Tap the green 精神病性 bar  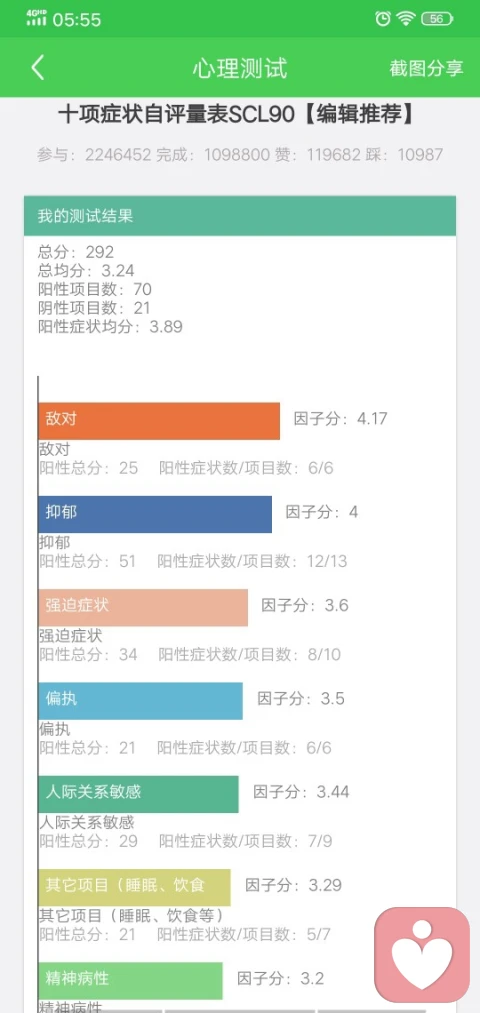coord(130,981)
